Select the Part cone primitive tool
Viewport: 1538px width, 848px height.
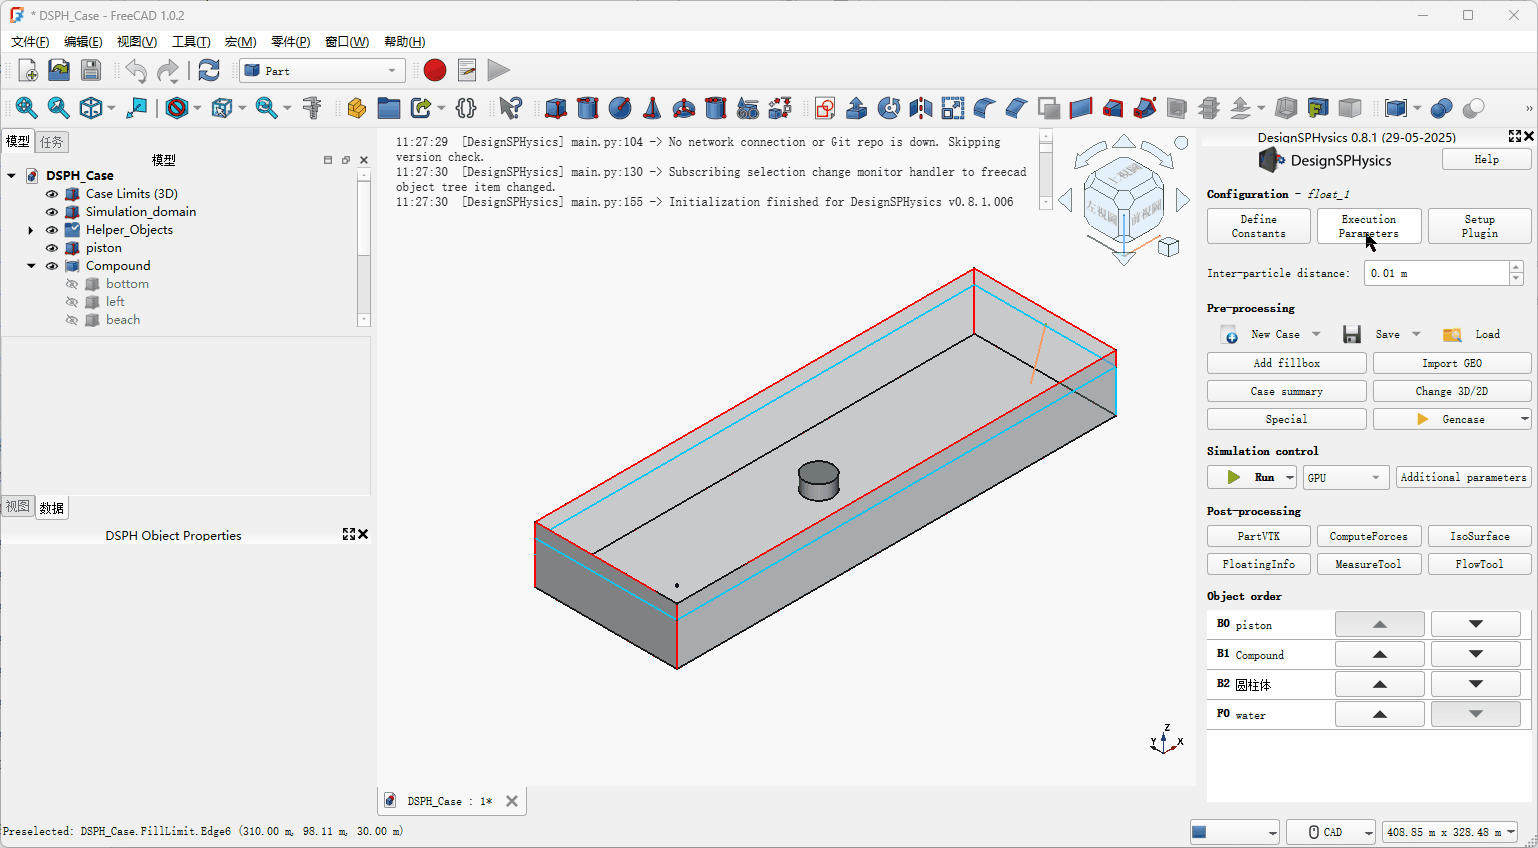pyautogui.click(x=652, y=108)
